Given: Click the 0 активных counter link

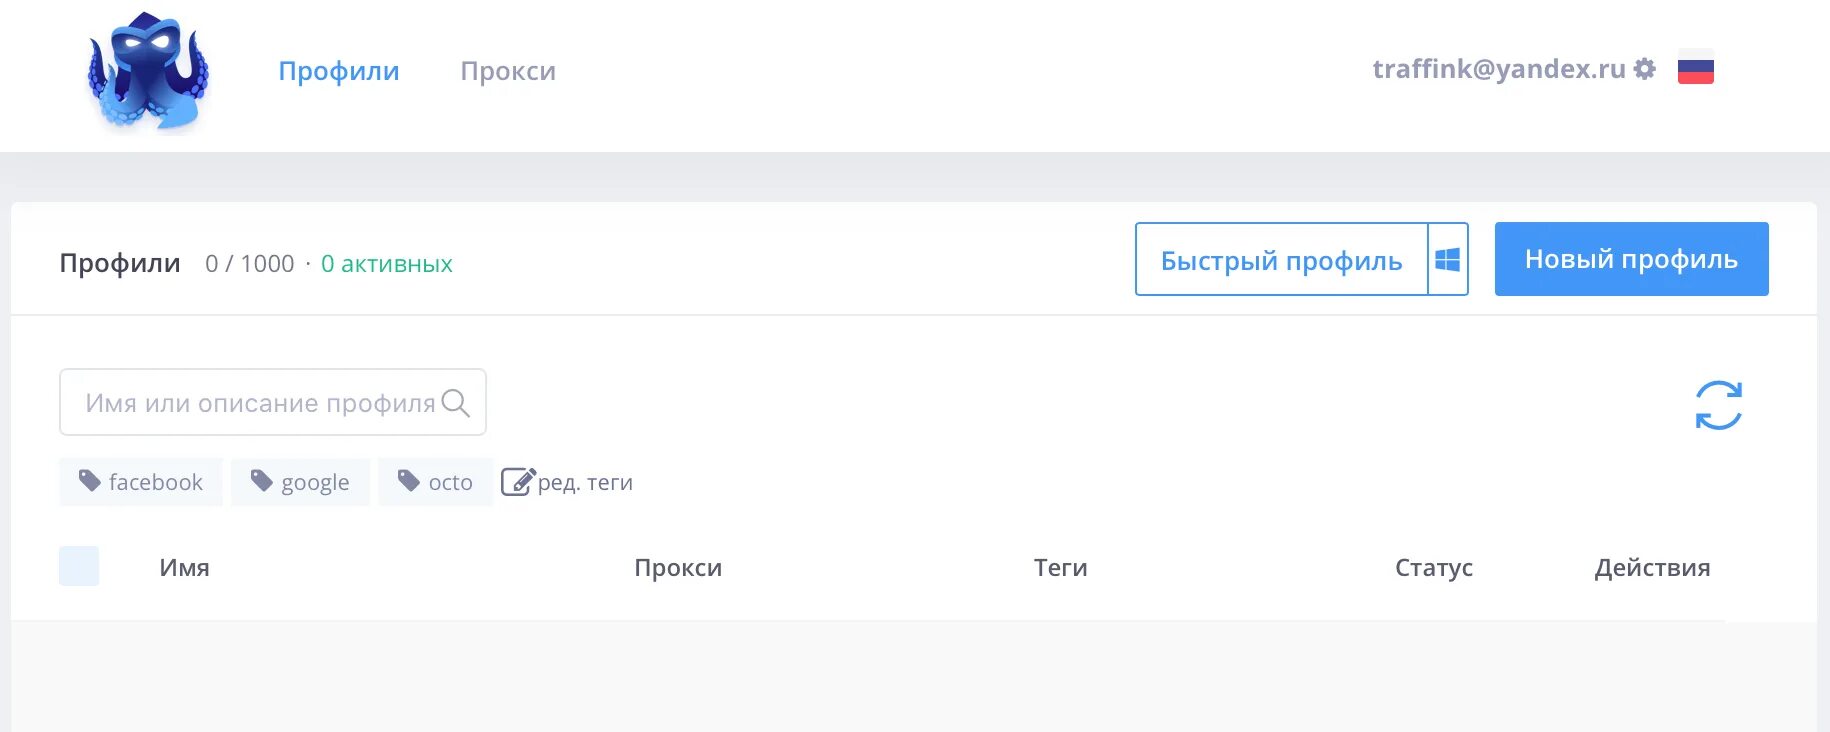Looking at the screenshot, I should pos(387,264).
